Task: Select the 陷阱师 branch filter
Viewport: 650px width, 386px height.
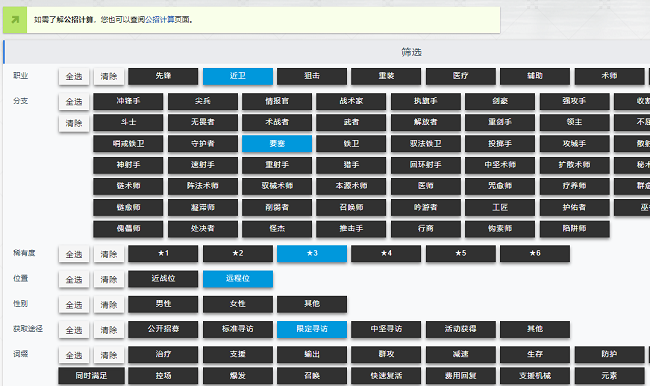Action: point(575,229)
